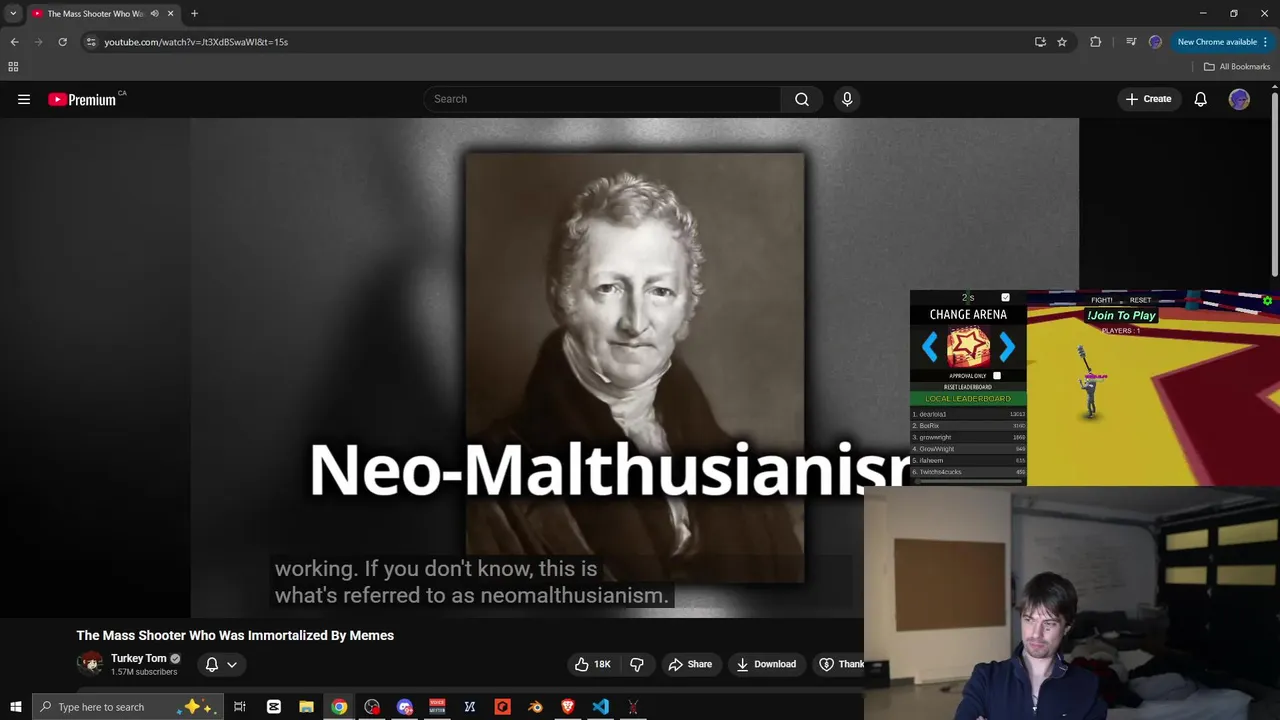
Task: Dislike the video with thumbs down
Action: click(x=637, y=664)
